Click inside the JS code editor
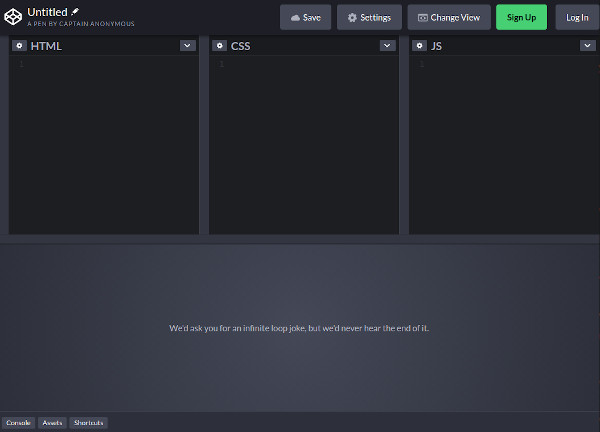Screen dimensions: 600x432 point(504,145)
